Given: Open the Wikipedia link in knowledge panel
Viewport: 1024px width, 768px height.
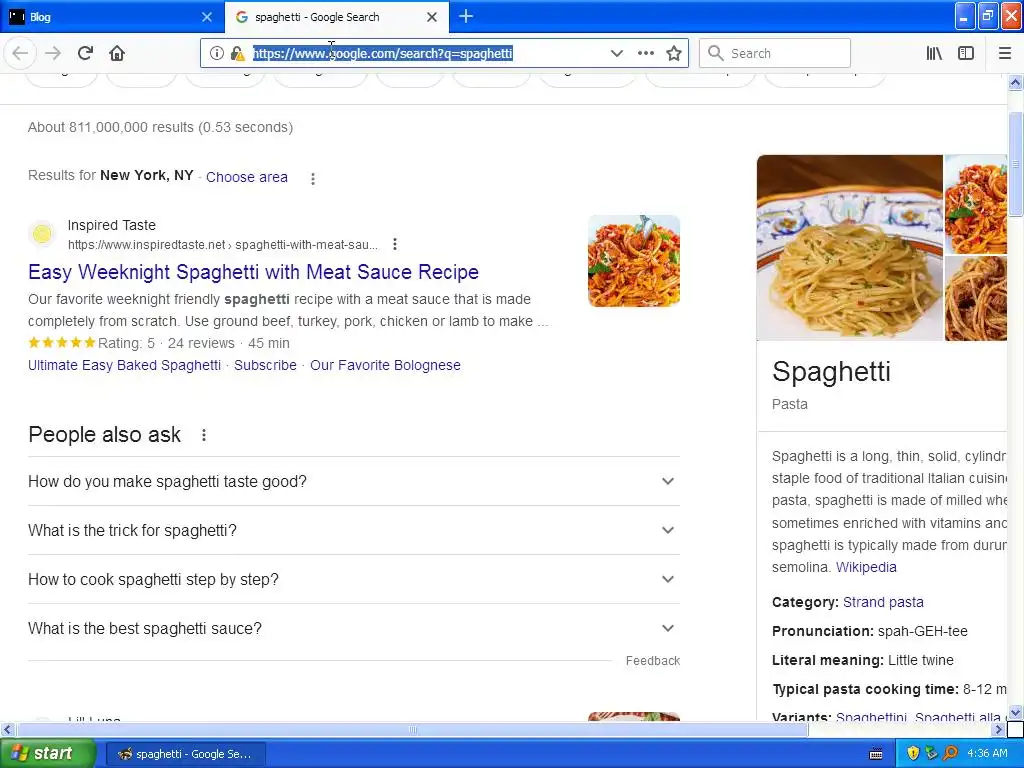Looking at the screenshot, I should coord(866,567).
